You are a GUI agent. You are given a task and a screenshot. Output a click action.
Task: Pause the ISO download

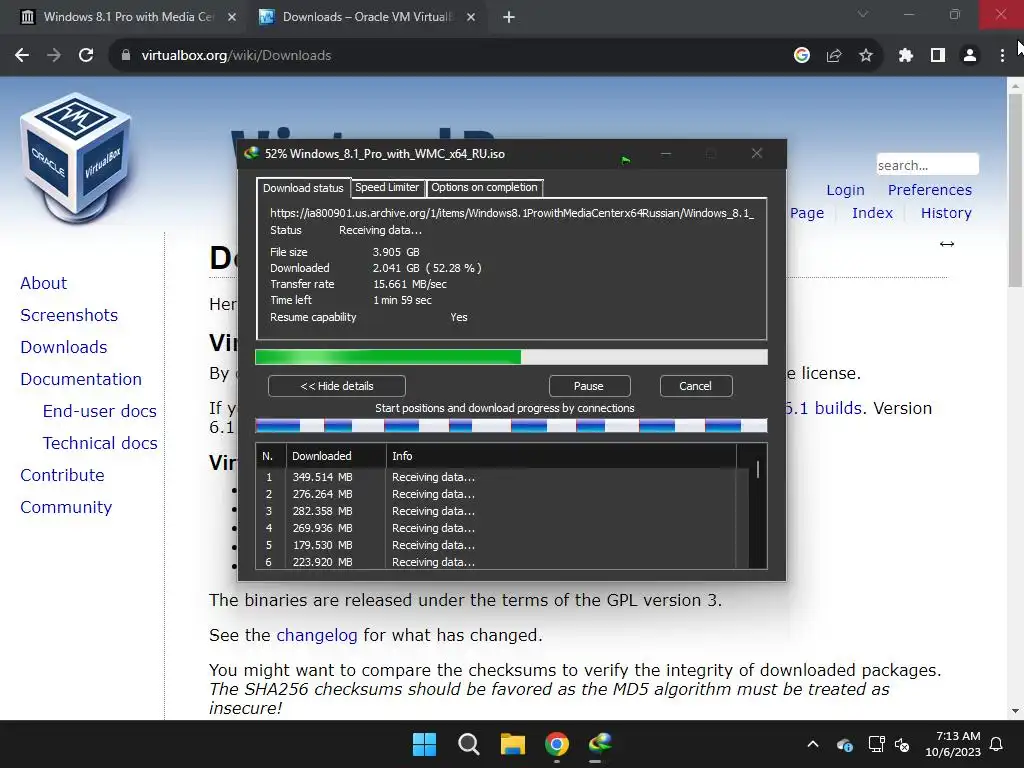[588, 386]
